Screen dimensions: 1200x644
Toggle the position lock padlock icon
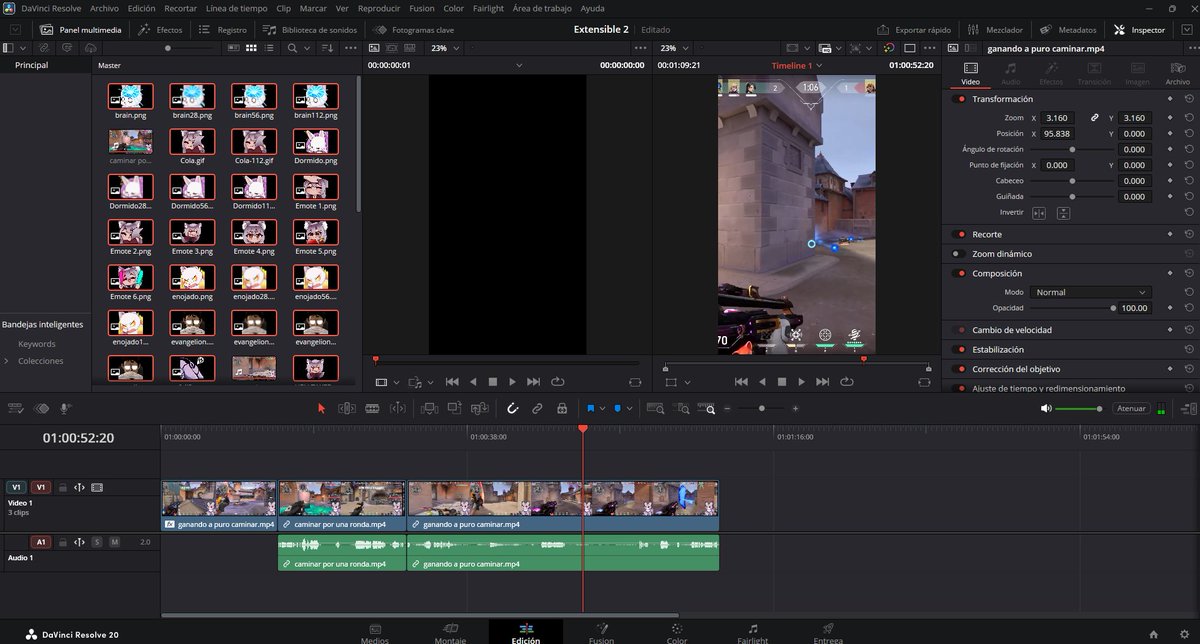(x=562, y=408)
